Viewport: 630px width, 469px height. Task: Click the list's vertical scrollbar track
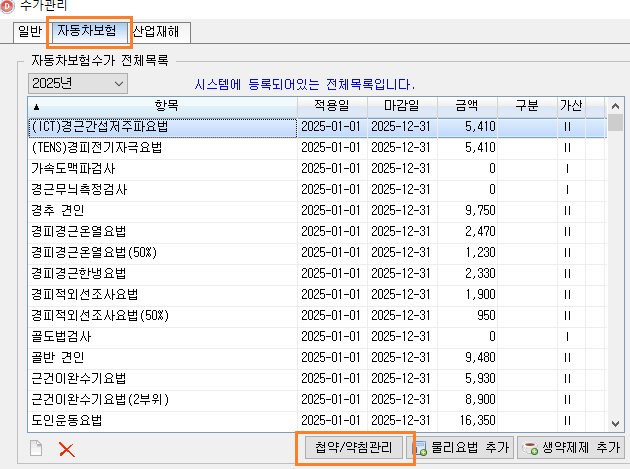tap(615, 300)
